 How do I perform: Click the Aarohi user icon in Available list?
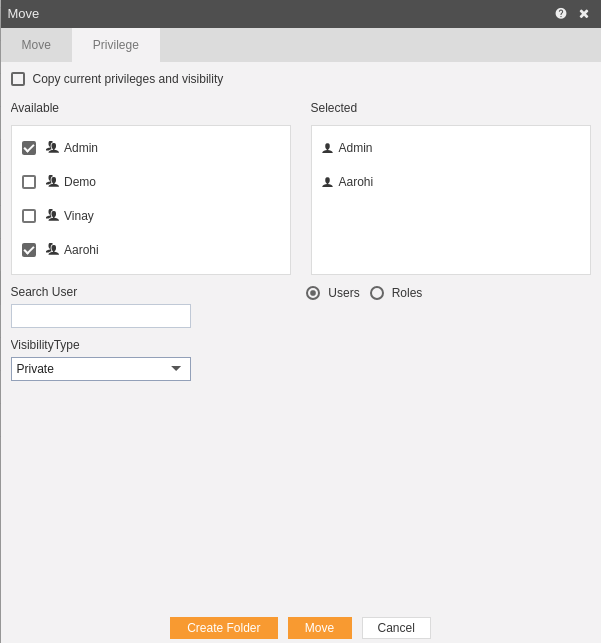point(52,249)
